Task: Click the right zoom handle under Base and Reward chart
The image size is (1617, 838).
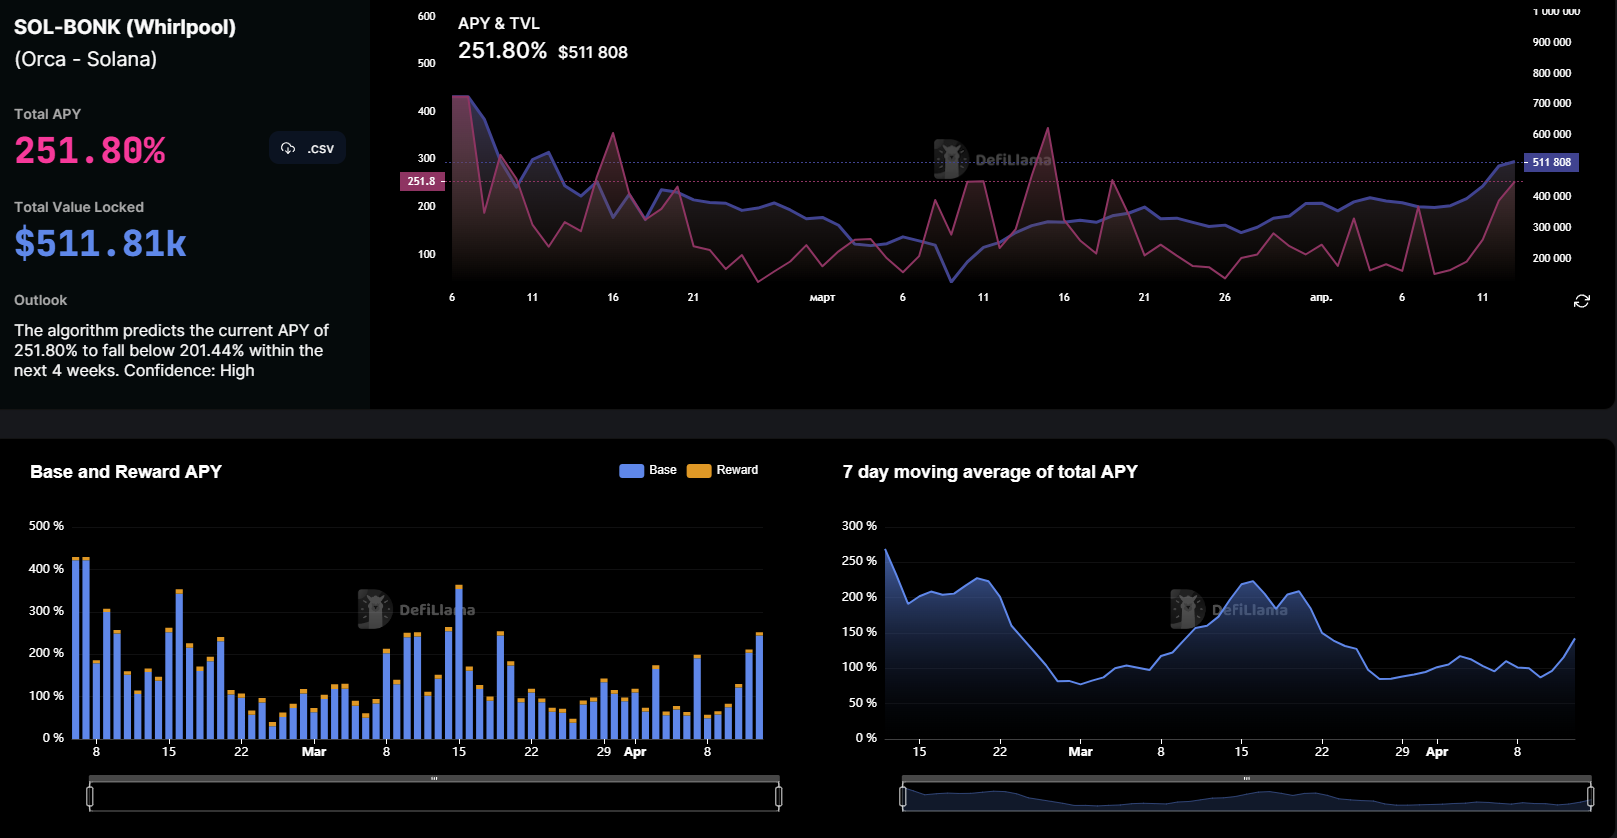Action: 778,796
